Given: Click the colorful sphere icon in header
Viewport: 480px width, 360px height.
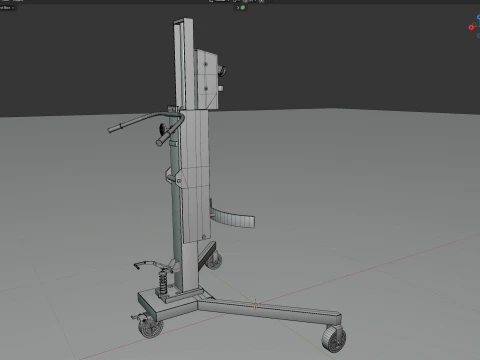Looking at the screenshot, I should click(x=243, y=7).
